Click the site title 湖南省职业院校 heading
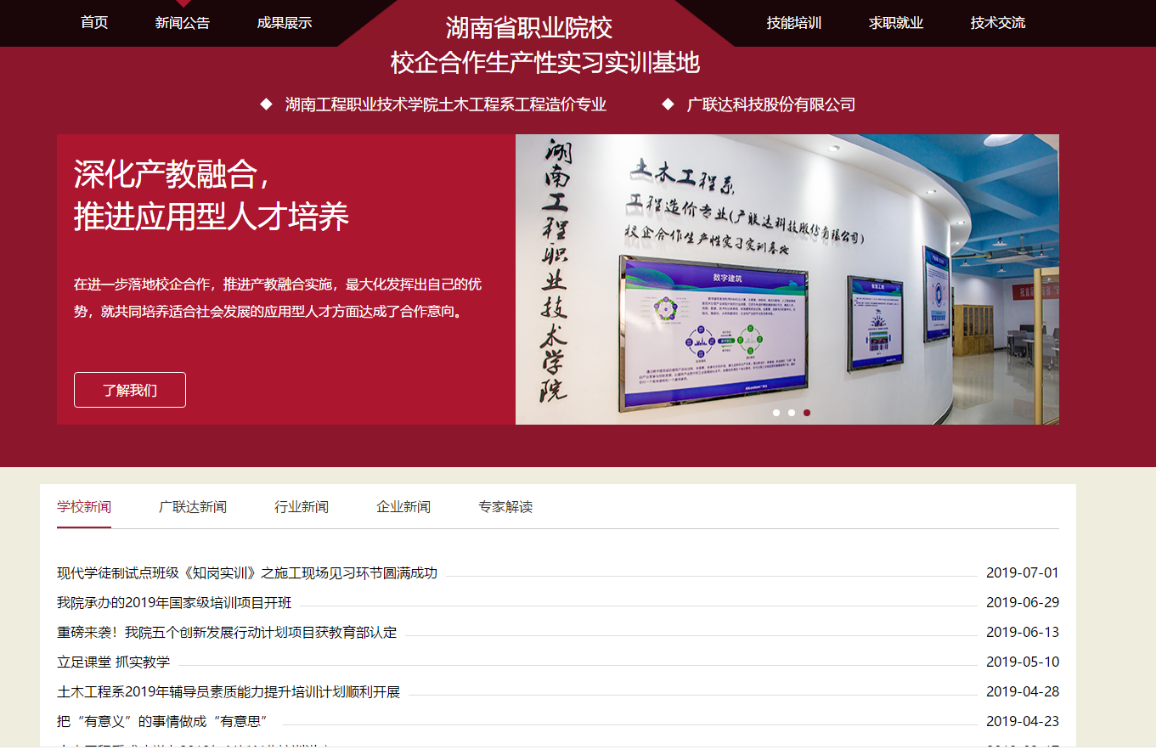This screenshot has width=1156, height=755. click(x=529, y=28)
